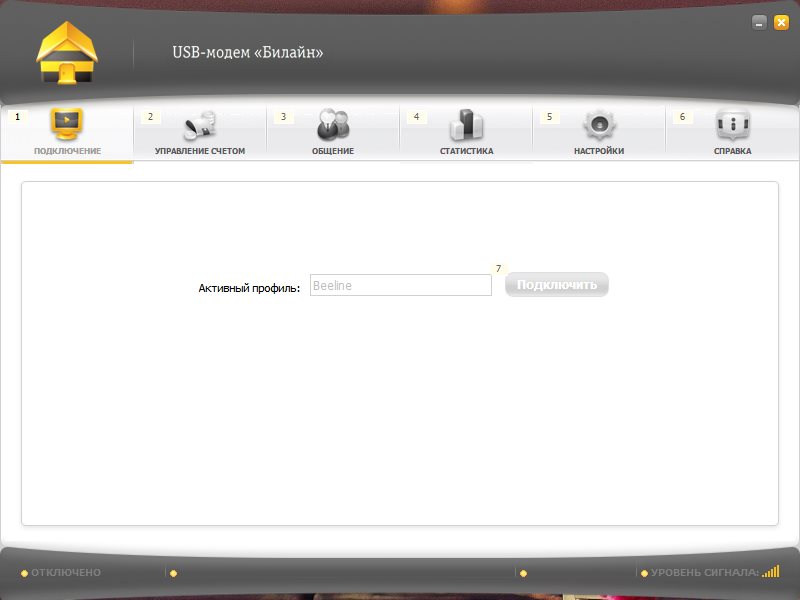Screen dimensions: 800x600
Task: Click the Подключение monitor icon
Action: pyautogui.click(x=67, y=124)
